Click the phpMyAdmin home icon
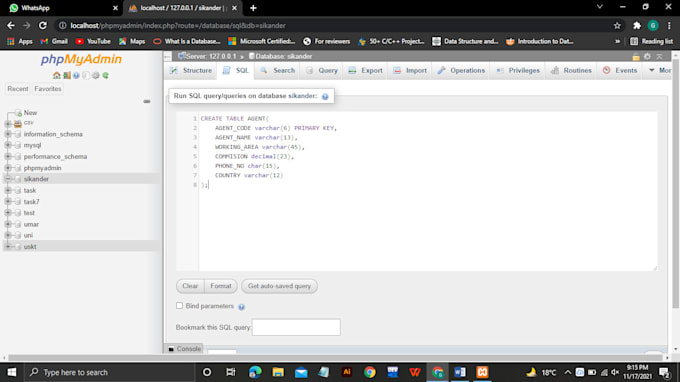 [56, 75]
